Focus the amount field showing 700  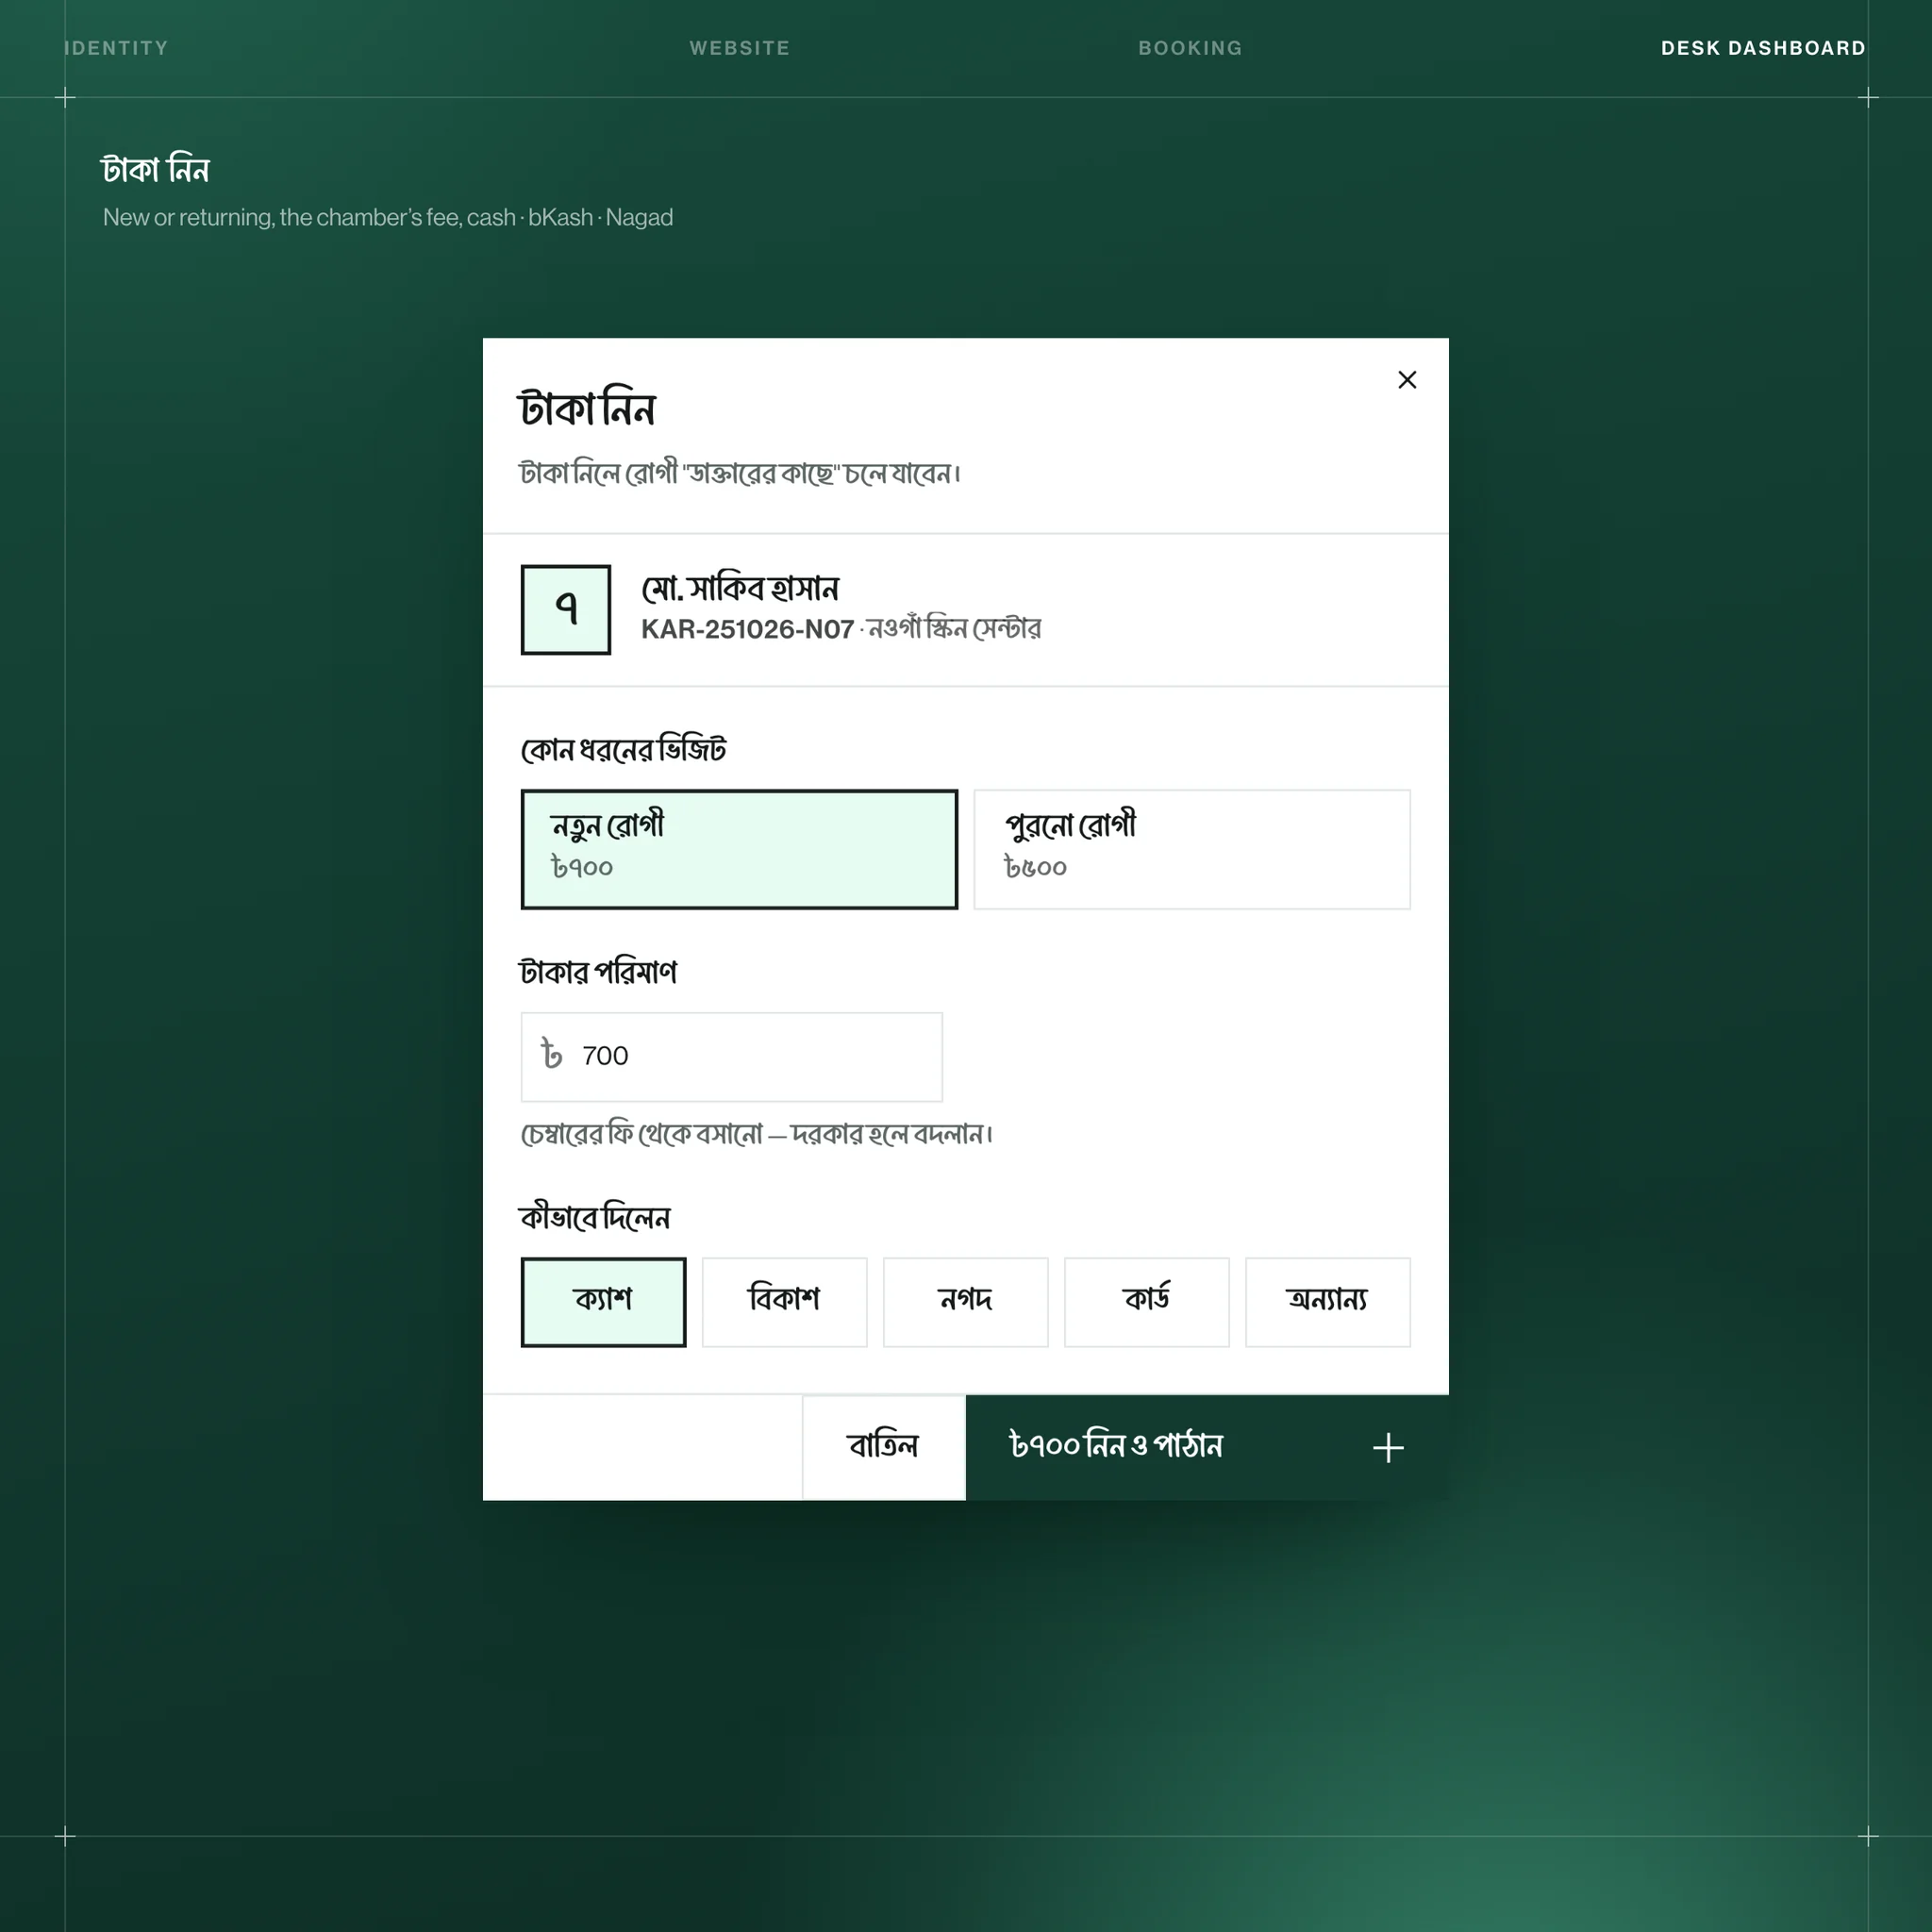click(731, 1056)
